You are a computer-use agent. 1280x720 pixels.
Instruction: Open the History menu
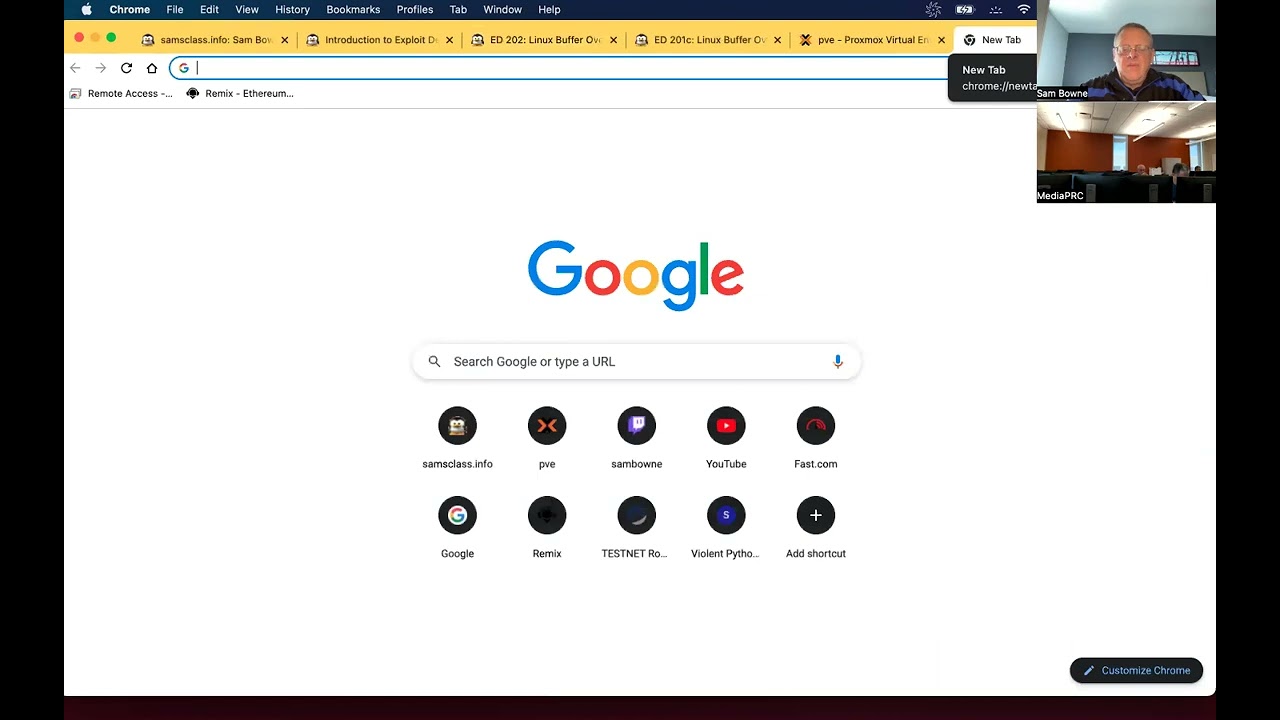pos(292,9)
